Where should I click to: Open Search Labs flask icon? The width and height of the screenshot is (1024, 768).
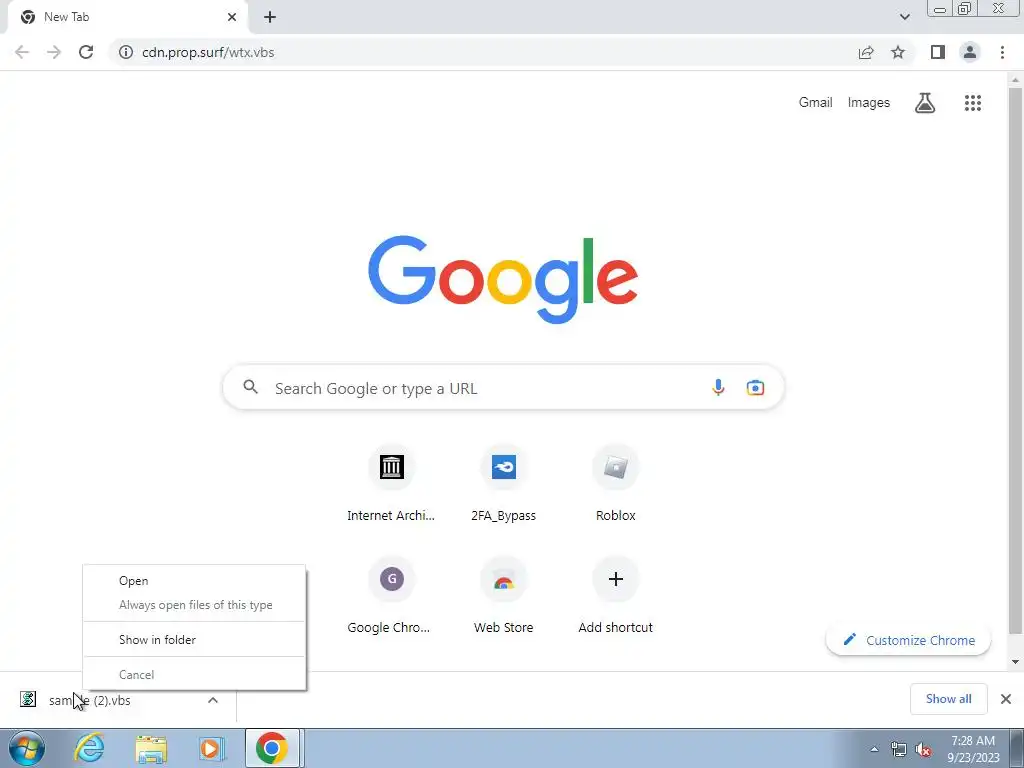925,103
